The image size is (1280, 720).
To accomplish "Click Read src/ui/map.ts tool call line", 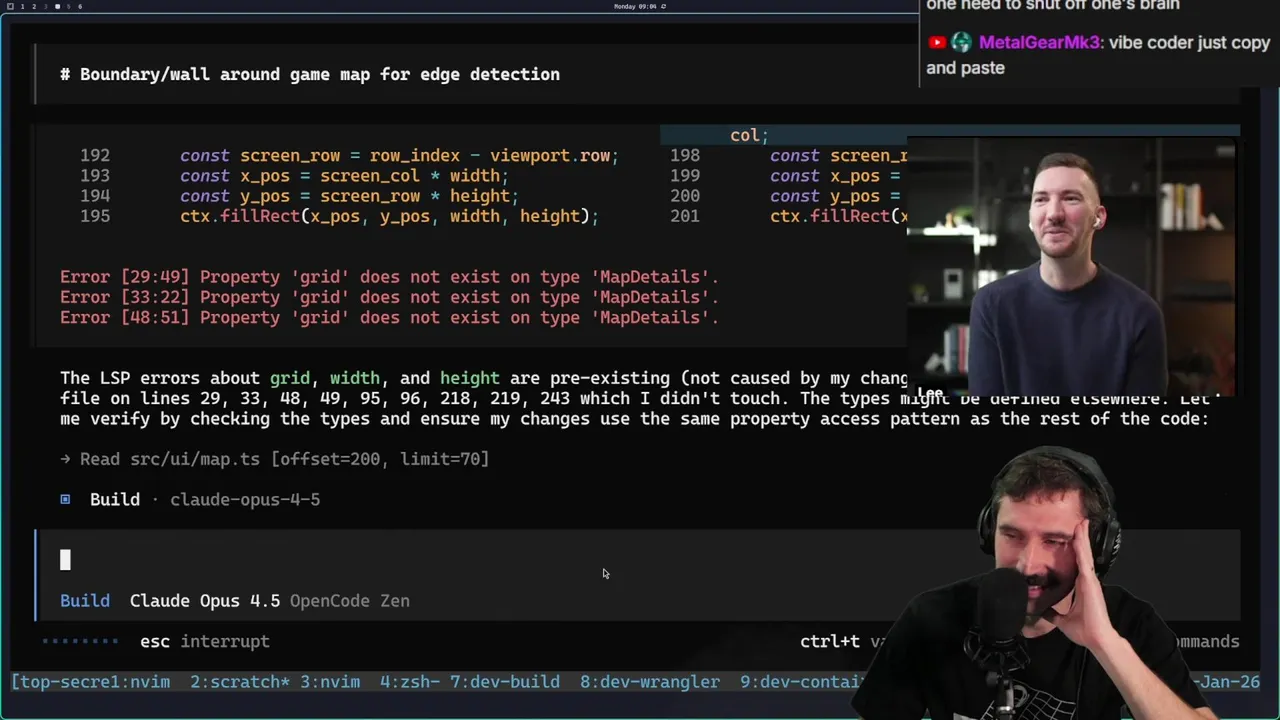I will coord(275,459).
